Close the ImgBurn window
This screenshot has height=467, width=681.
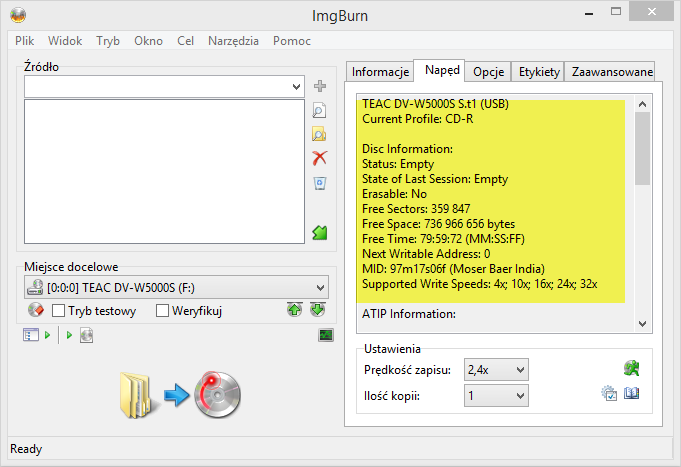(x=651, y=12)
